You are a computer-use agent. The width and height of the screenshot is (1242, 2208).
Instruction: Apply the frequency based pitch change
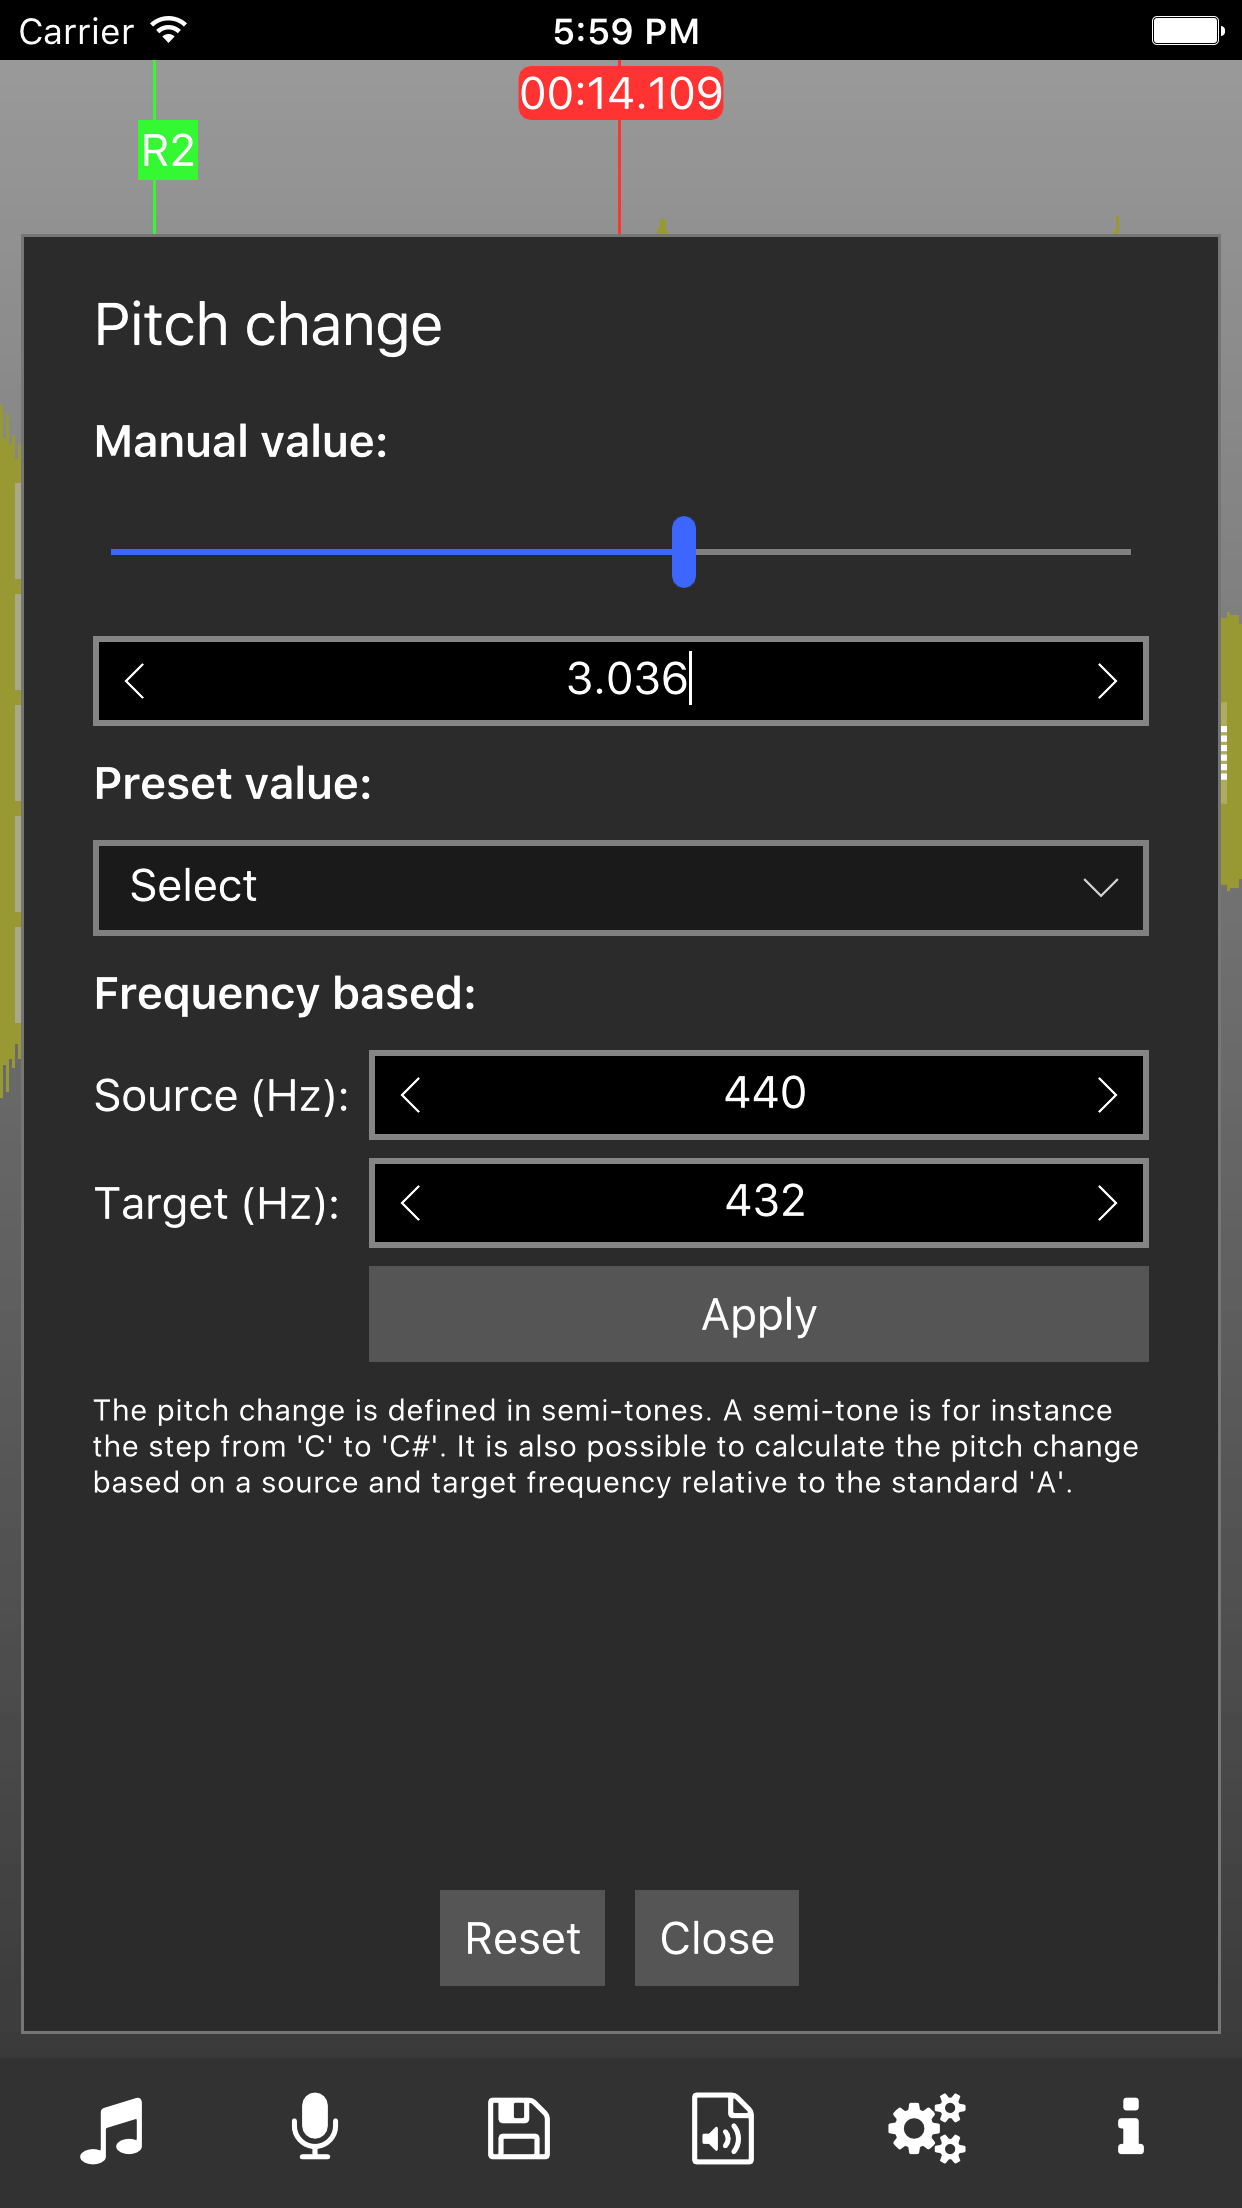(758, 1314)
